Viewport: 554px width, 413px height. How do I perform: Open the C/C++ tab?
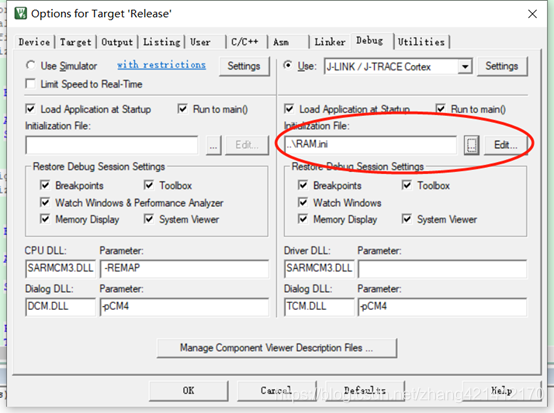tap(244, 42)
